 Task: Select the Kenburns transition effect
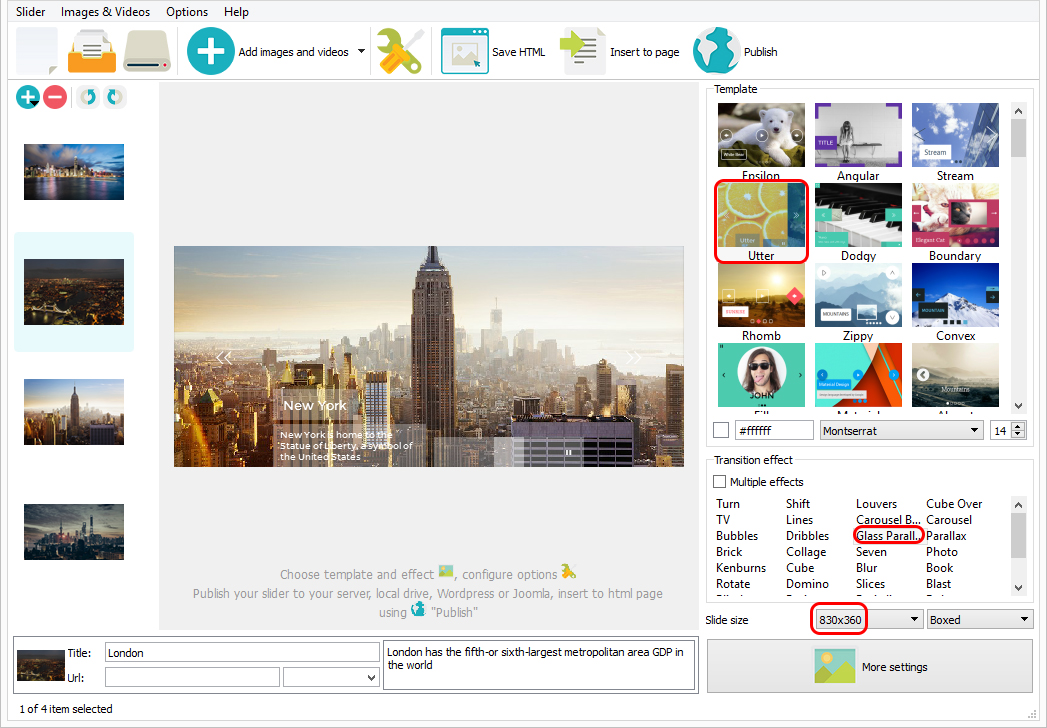[x=741, y=568]
